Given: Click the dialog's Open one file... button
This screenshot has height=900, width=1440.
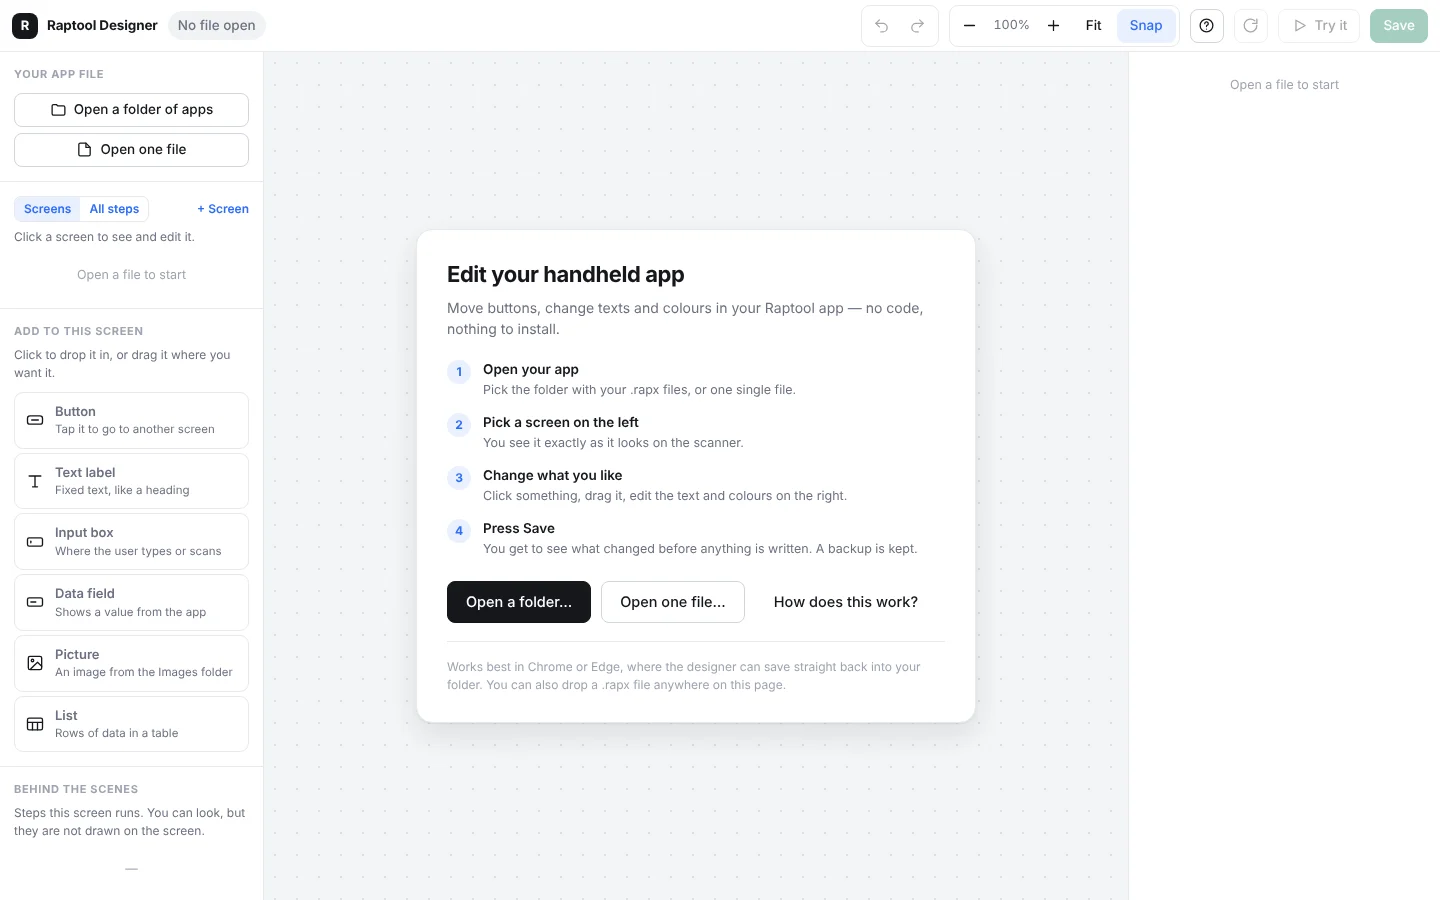Looking at the screenshot, I should tap(673, 602).
